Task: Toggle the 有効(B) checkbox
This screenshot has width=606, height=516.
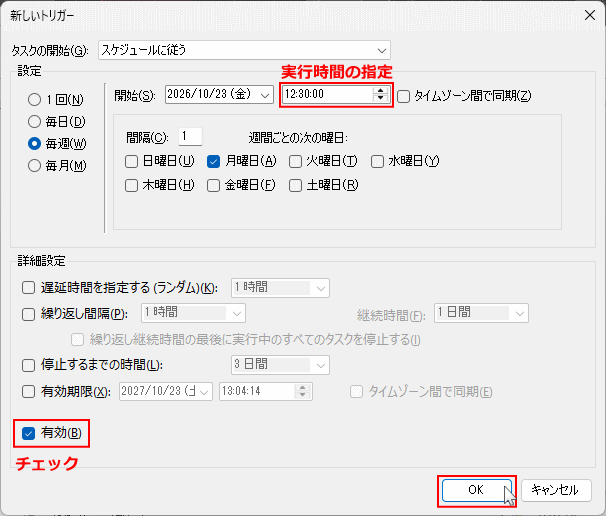Action: (28, 433)
